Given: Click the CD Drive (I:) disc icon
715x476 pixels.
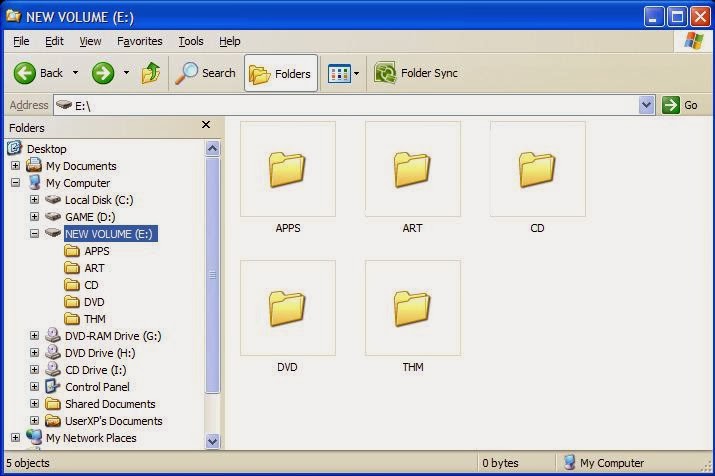Looking at the screenshot, I should point(53,369).
